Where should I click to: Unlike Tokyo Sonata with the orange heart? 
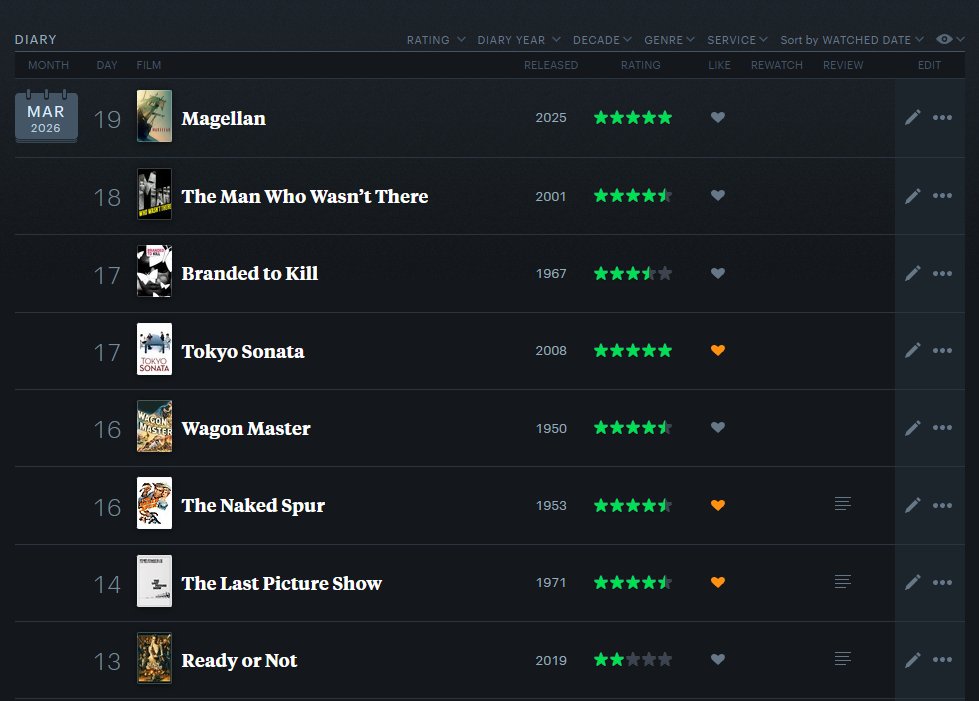(x=718, y=350)
